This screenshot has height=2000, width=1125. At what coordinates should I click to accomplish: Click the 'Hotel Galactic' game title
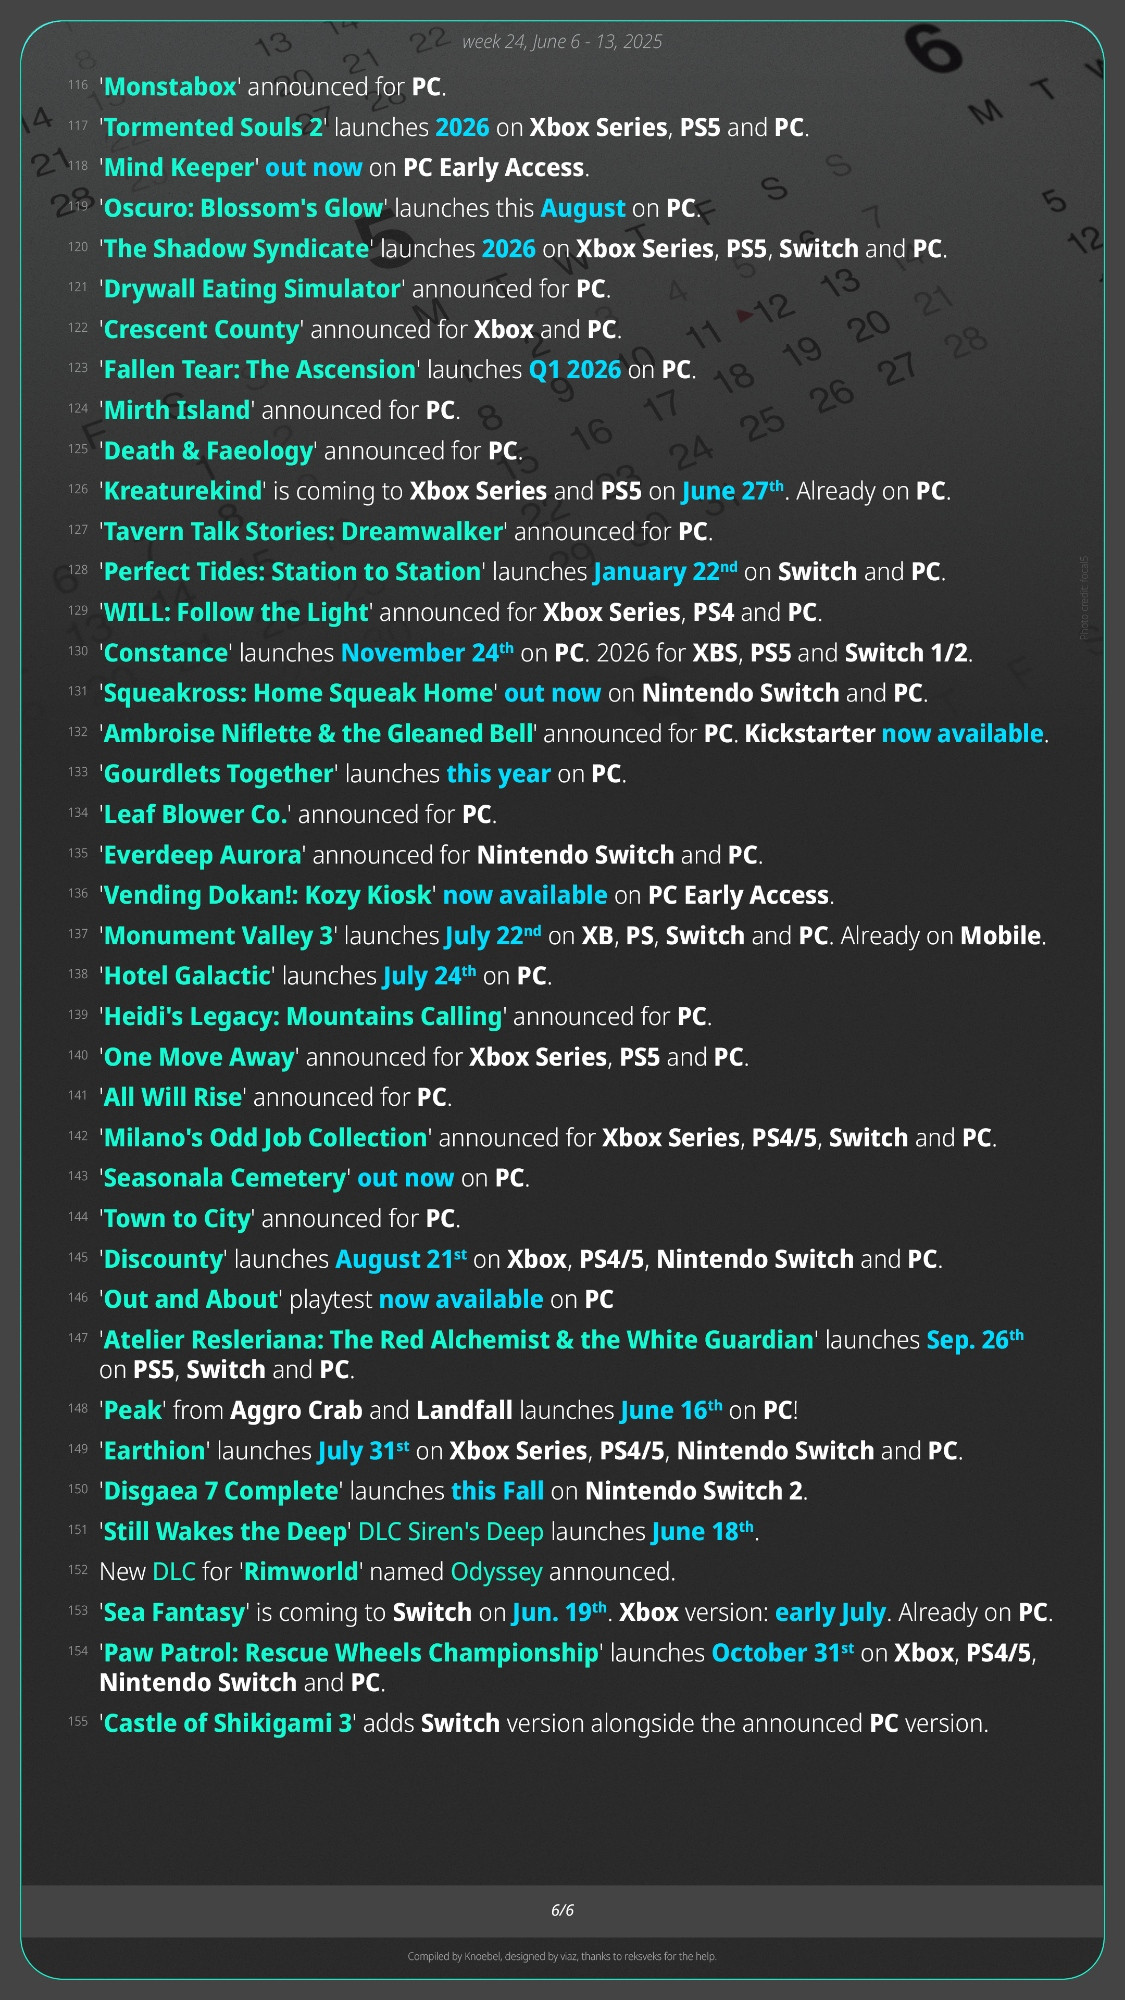coord(187,975)
